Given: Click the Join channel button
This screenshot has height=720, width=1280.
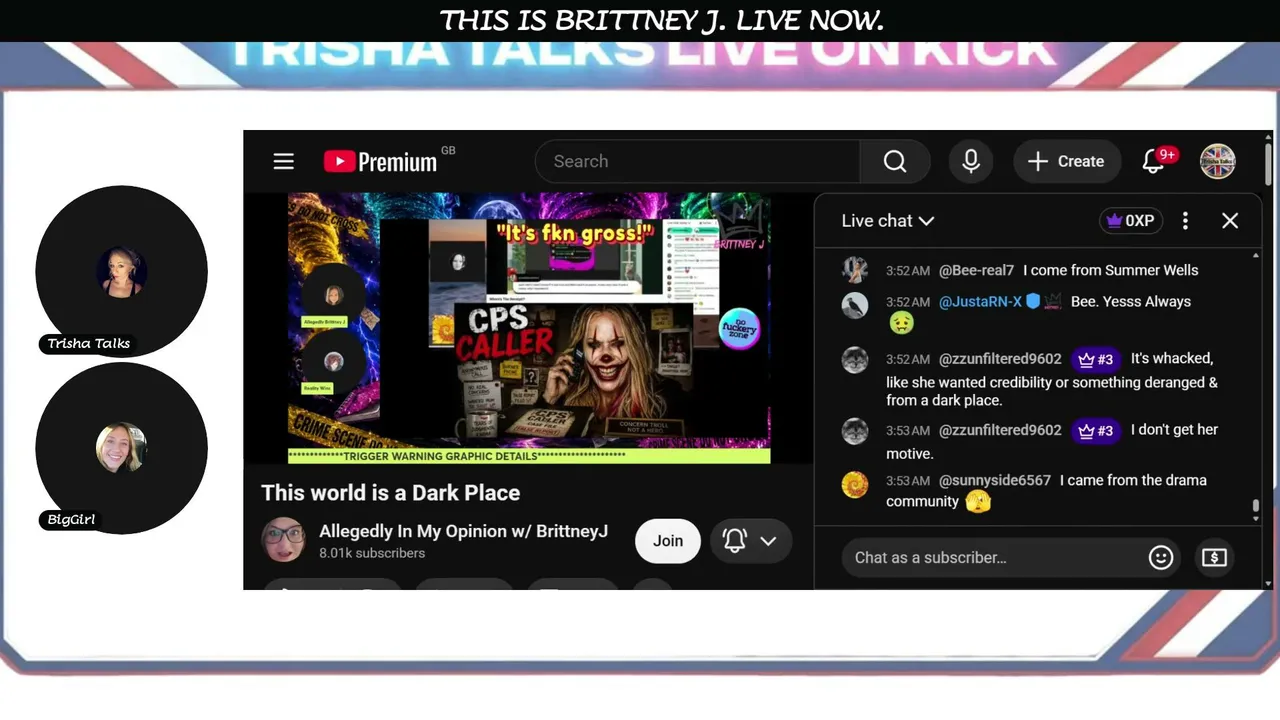Looking at the screenshot, I should click(x=668, y=541).
